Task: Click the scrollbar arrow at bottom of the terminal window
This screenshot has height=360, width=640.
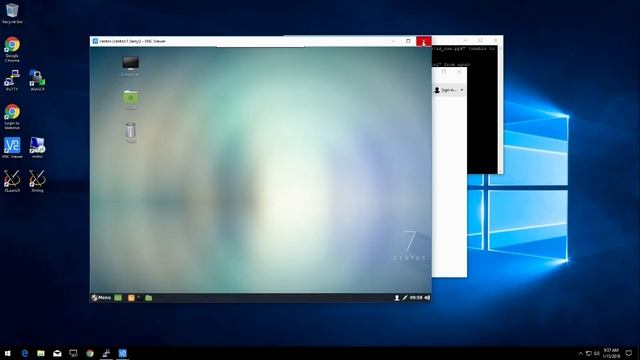Action: tap(500, 171)
